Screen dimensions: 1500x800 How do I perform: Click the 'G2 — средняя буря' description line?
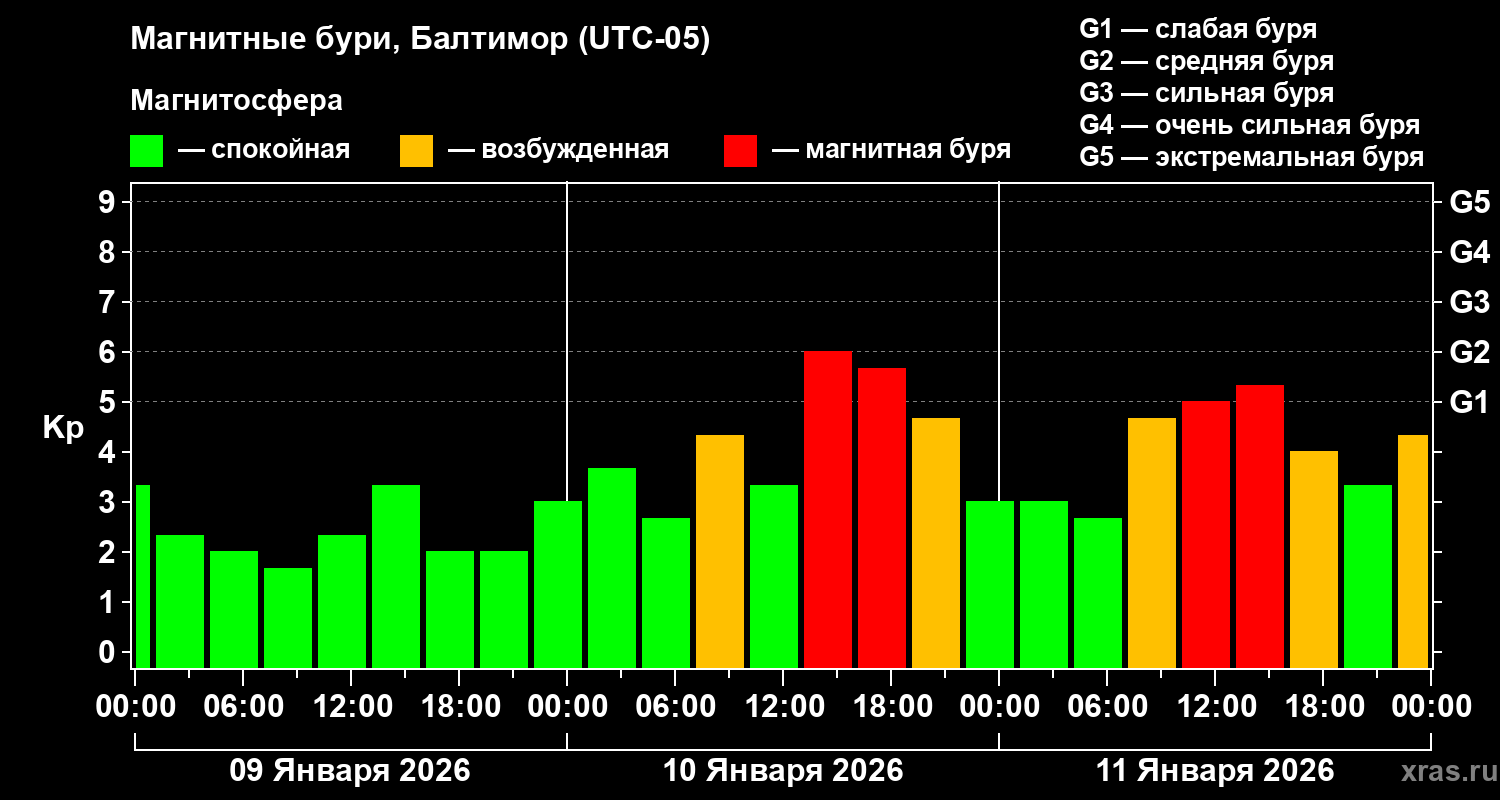point(1206,61)
